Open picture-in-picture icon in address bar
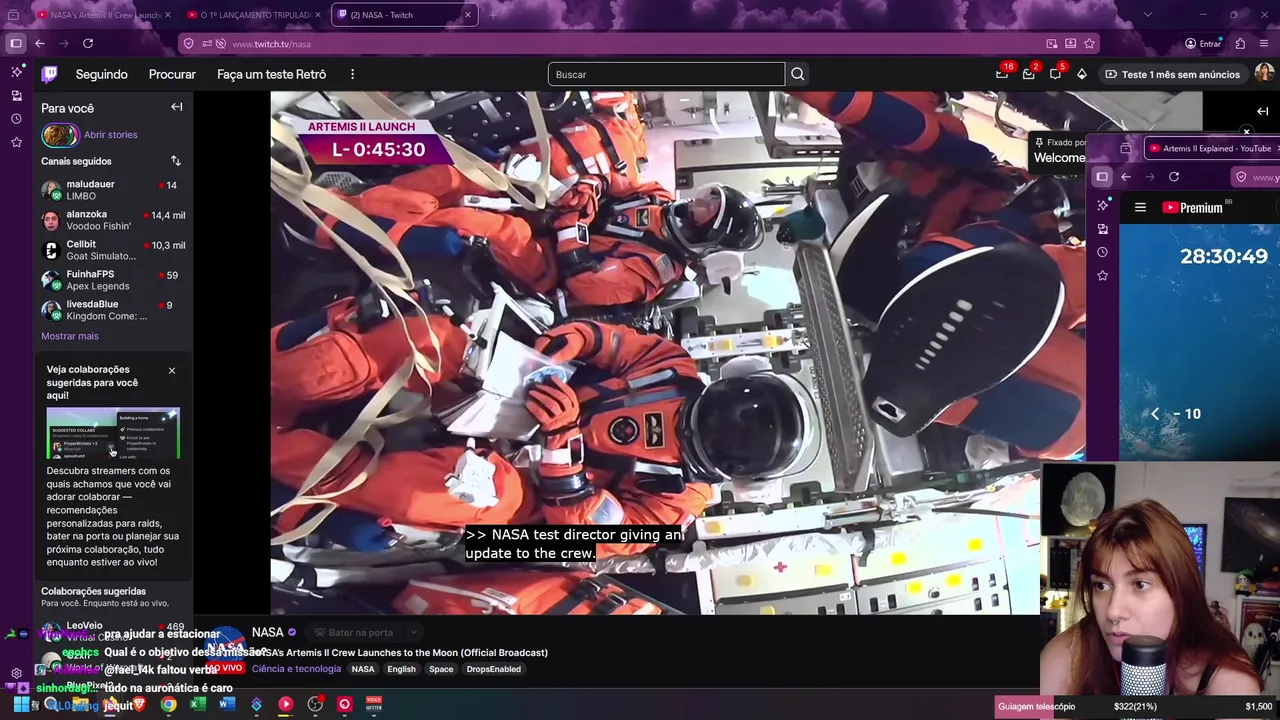This screenshot has height=720, width=1280. [1051, 44]
